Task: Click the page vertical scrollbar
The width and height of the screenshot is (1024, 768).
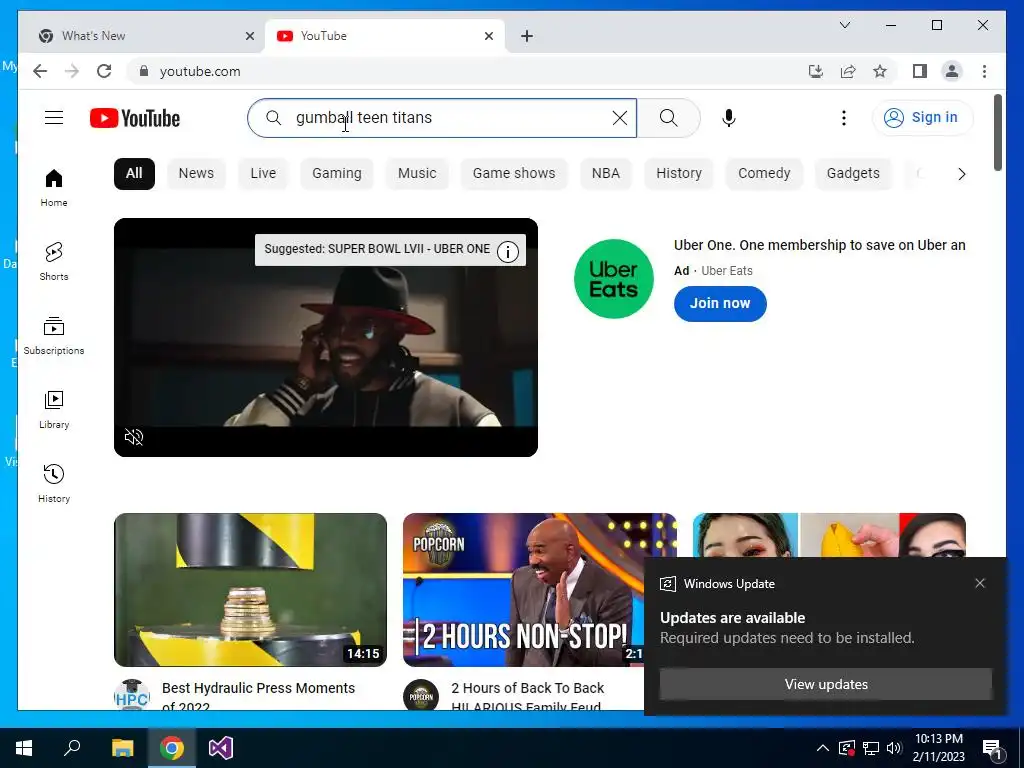Action: tap(997, 133)
